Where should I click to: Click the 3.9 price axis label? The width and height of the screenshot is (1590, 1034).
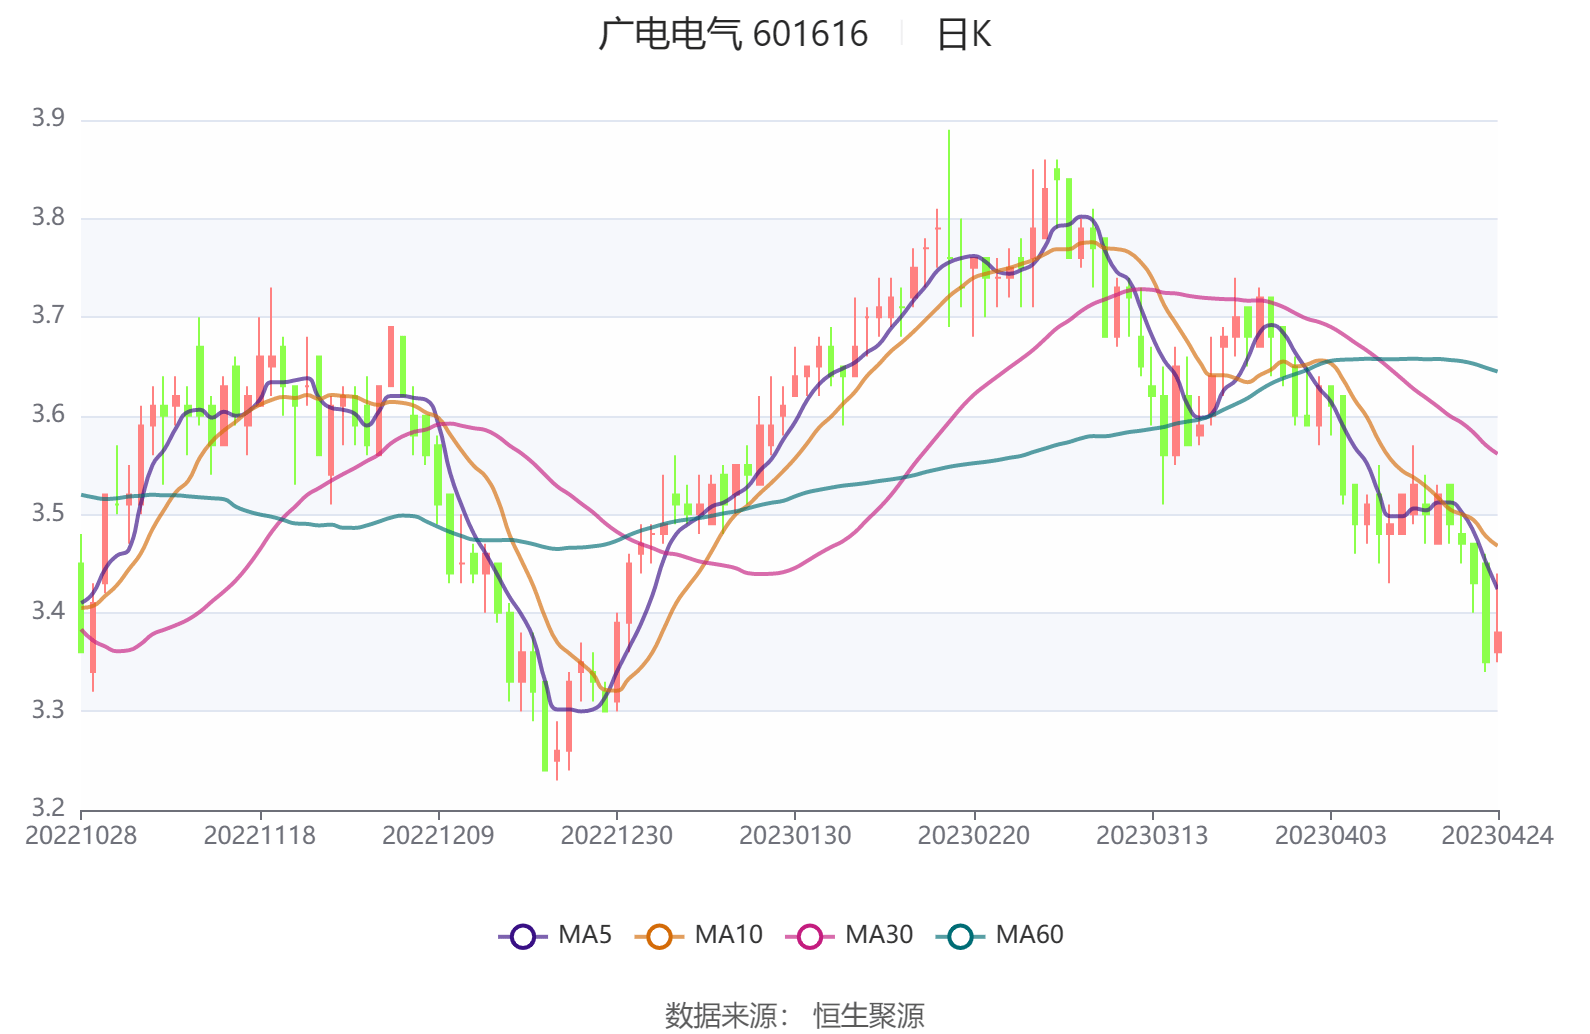point(48,119)
